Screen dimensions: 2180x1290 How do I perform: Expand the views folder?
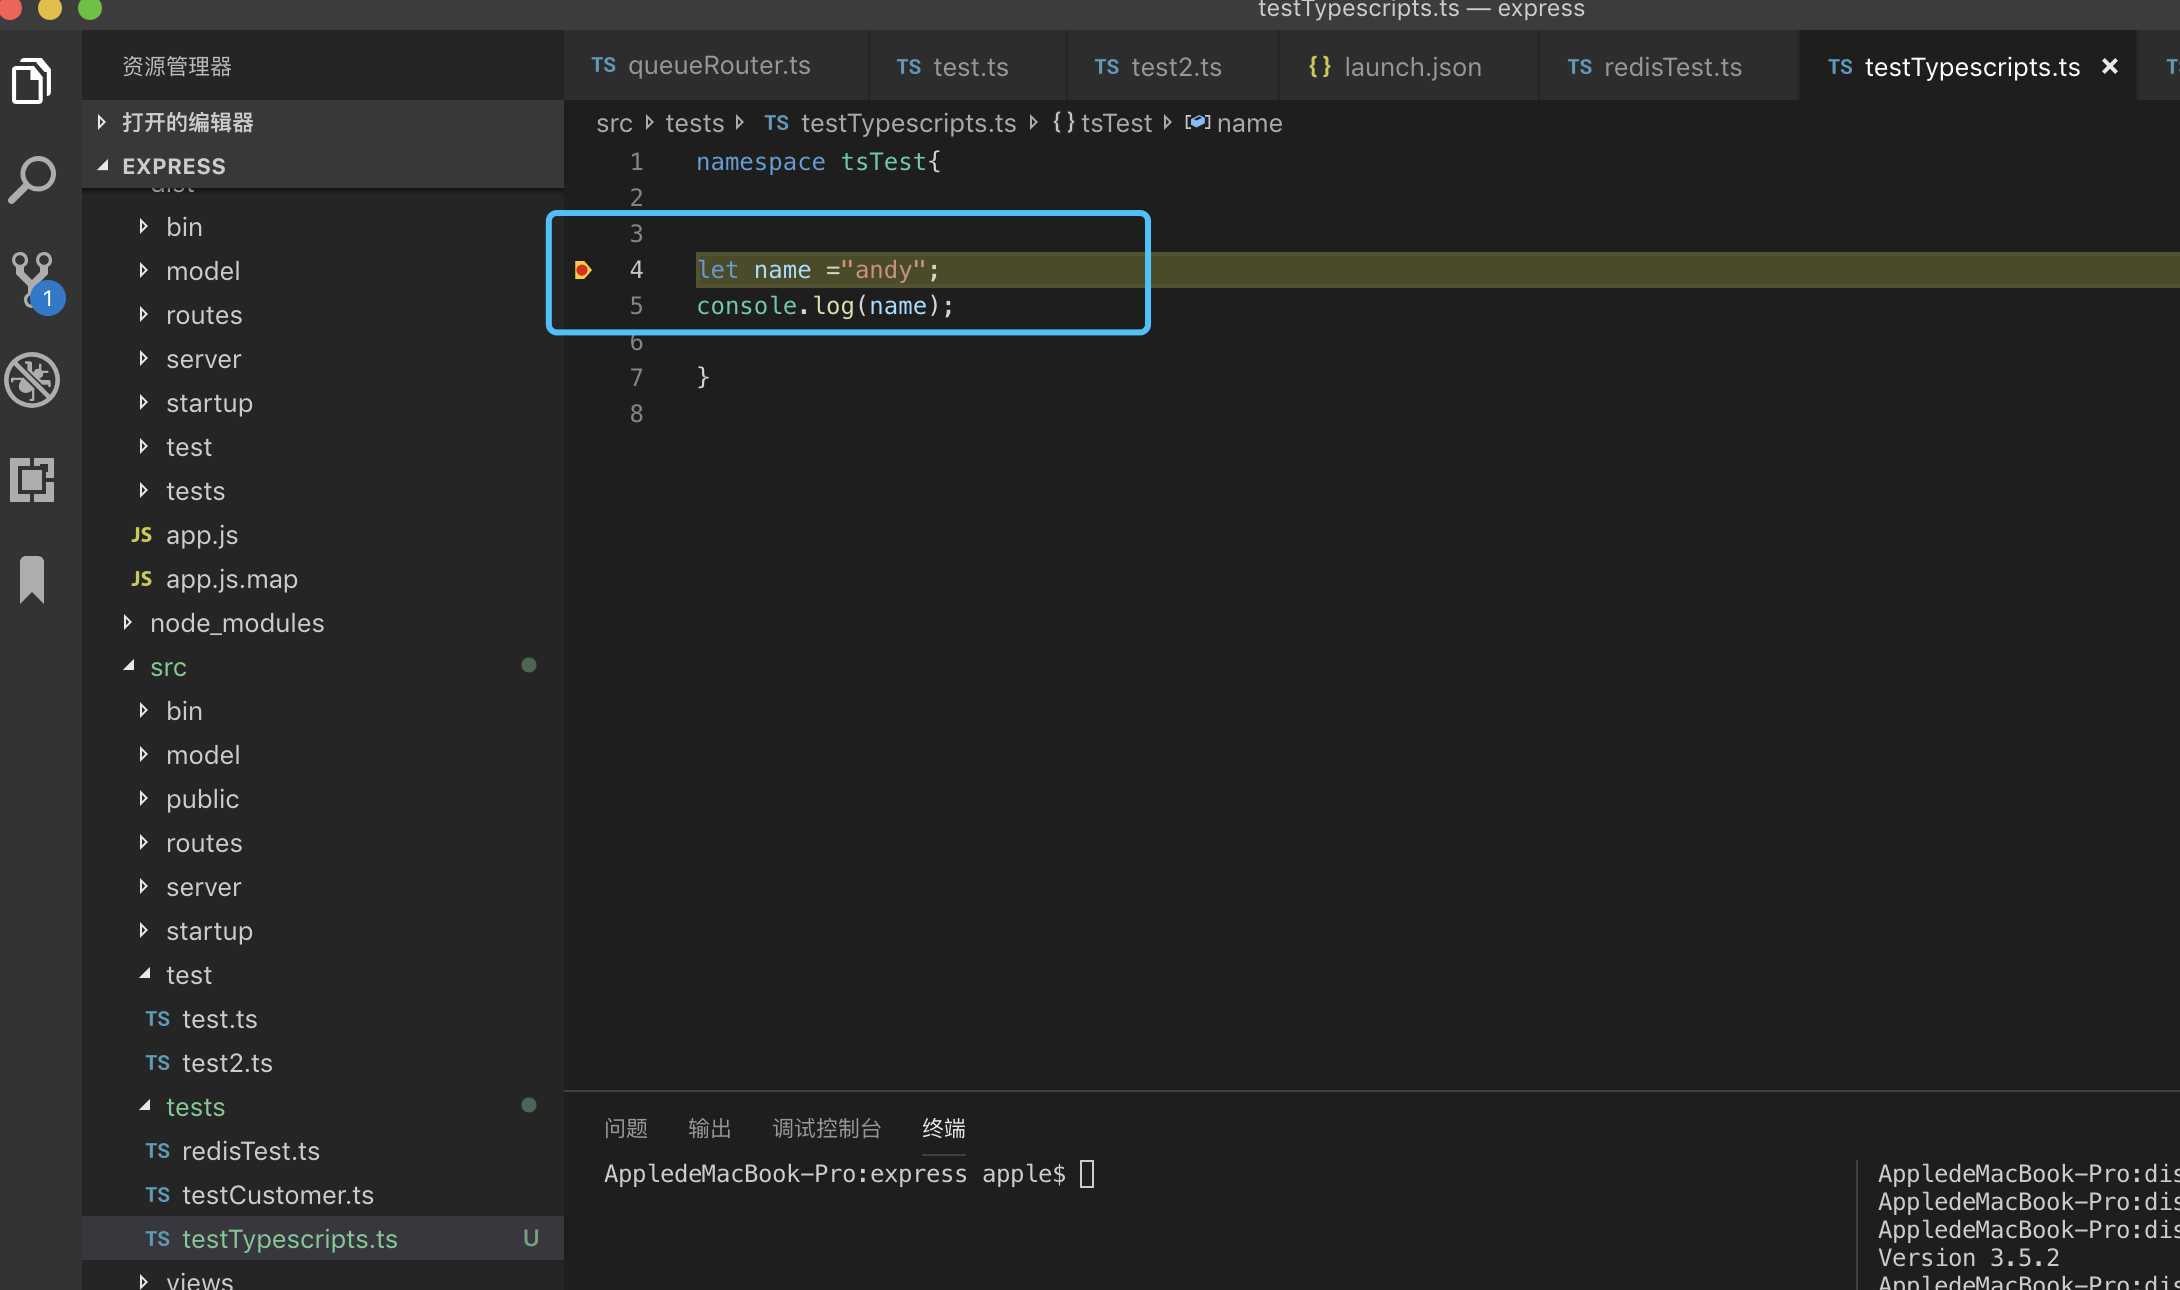323,1276
